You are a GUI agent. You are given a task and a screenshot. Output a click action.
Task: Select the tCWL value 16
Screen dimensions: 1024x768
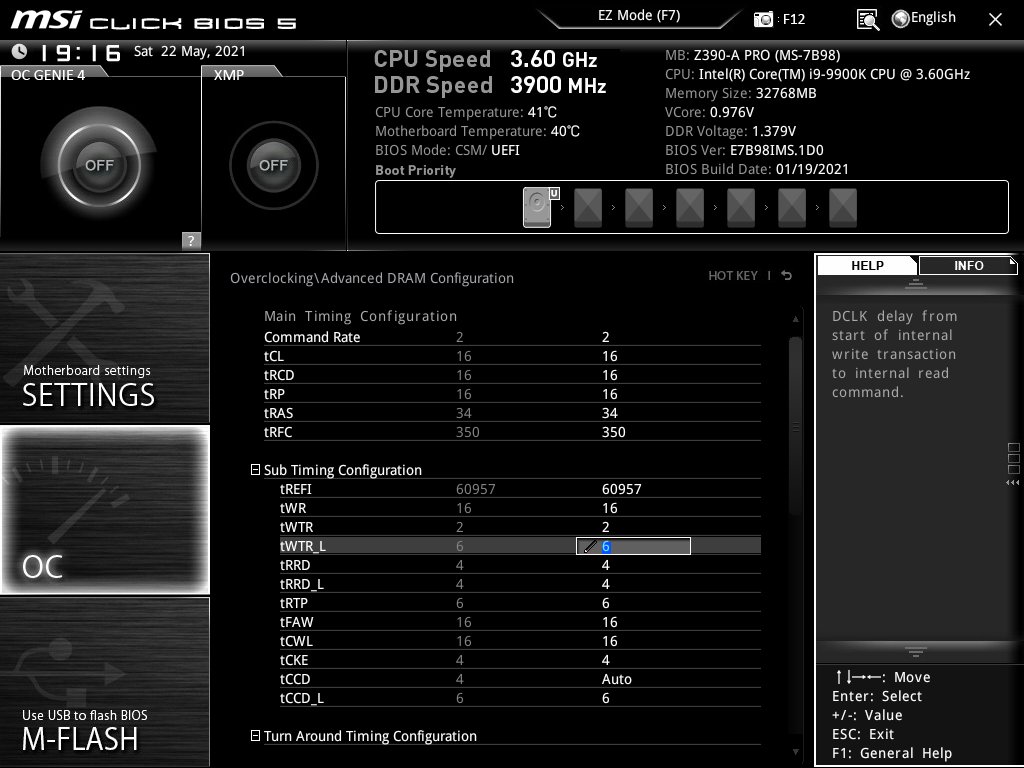609,641
